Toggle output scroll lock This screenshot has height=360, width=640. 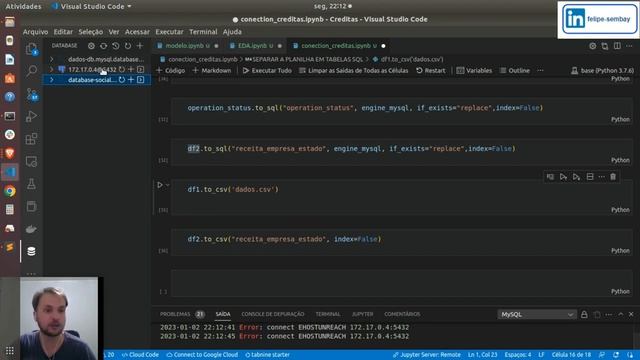pyautogui.click(x=584, y=314)
